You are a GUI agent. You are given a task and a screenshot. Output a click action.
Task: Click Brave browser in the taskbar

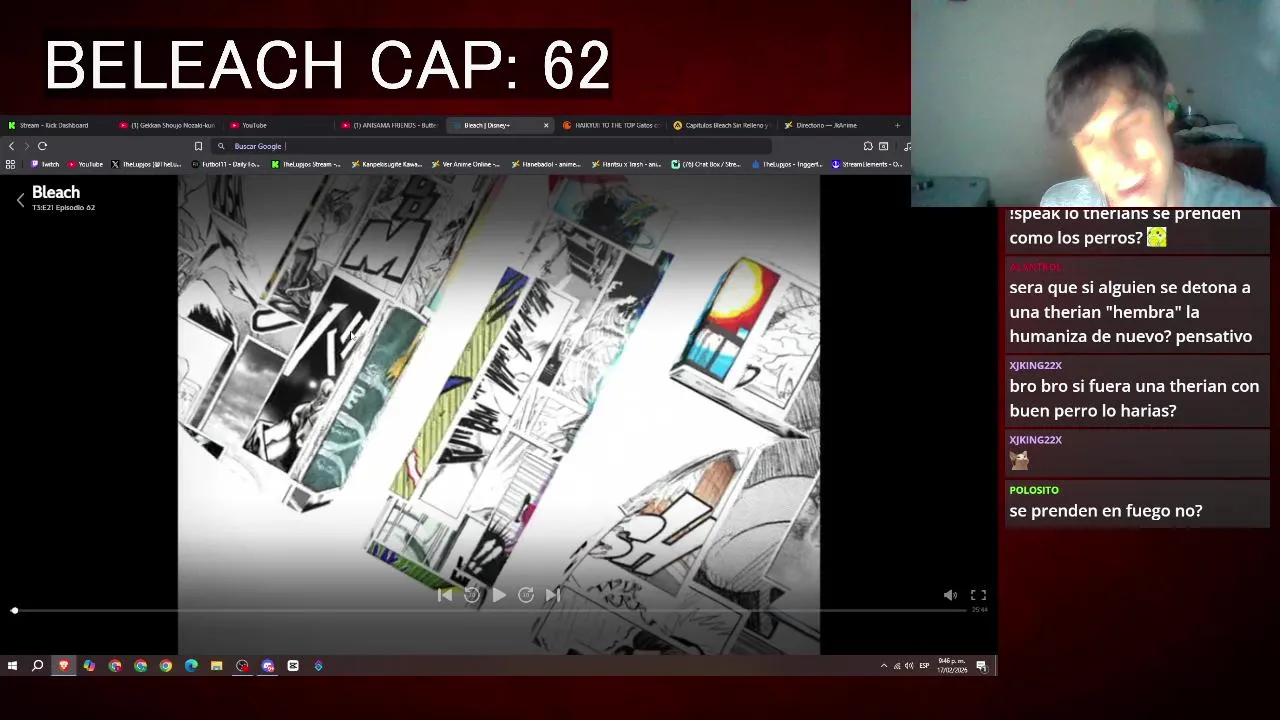(x=64, y=666)
